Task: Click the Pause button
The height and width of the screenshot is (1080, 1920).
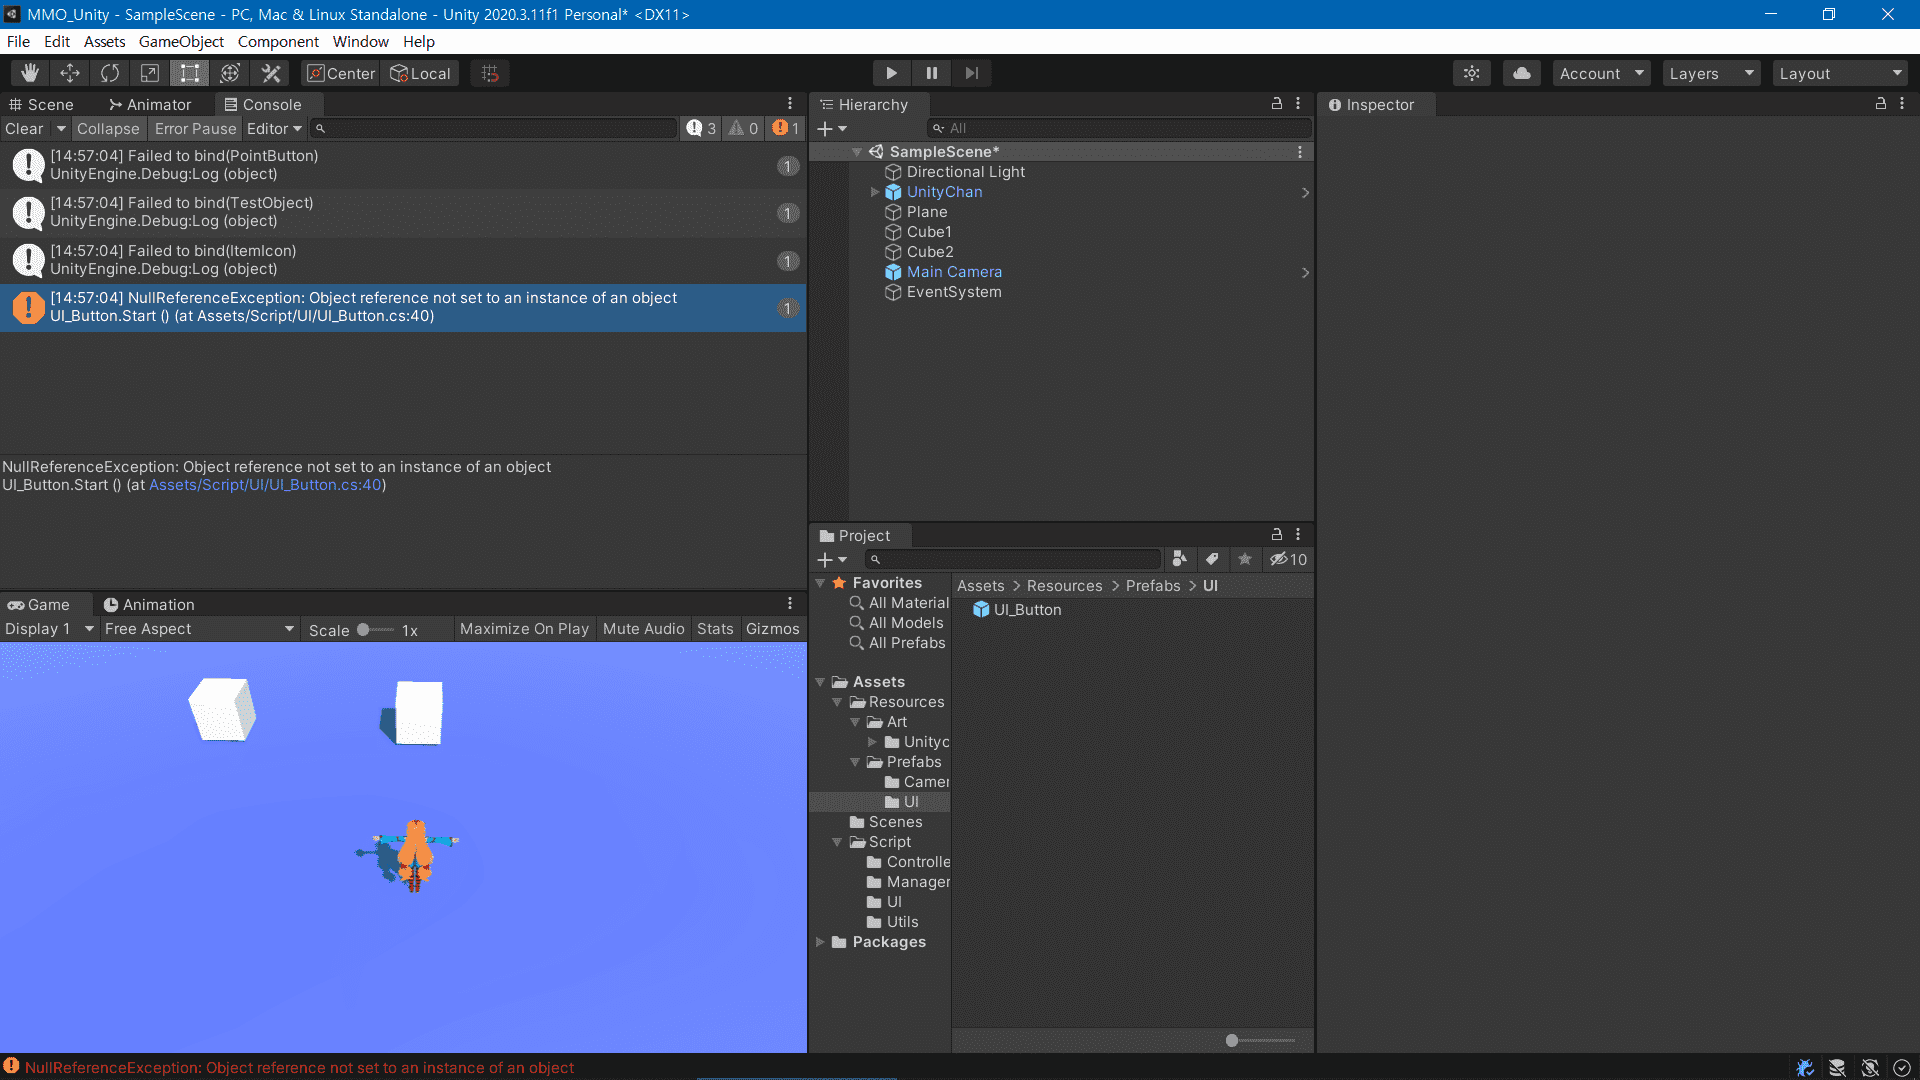Action: pos(932,73)
